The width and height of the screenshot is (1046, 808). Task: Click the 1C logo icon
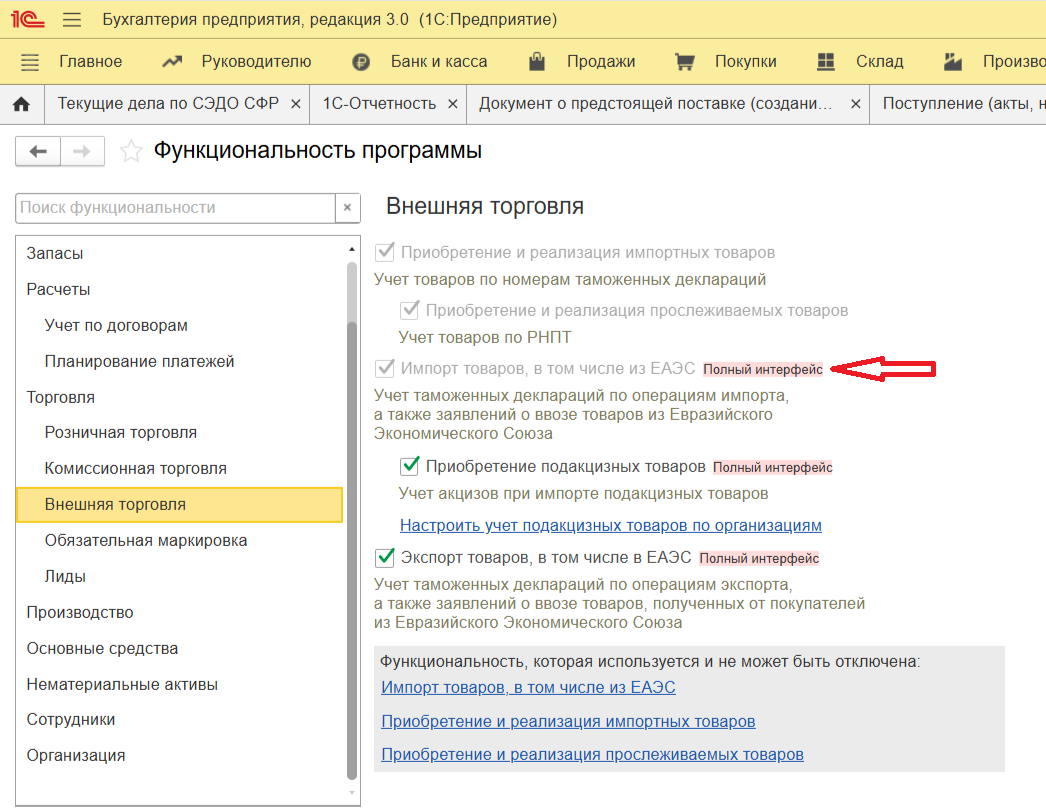click(27, 19)
